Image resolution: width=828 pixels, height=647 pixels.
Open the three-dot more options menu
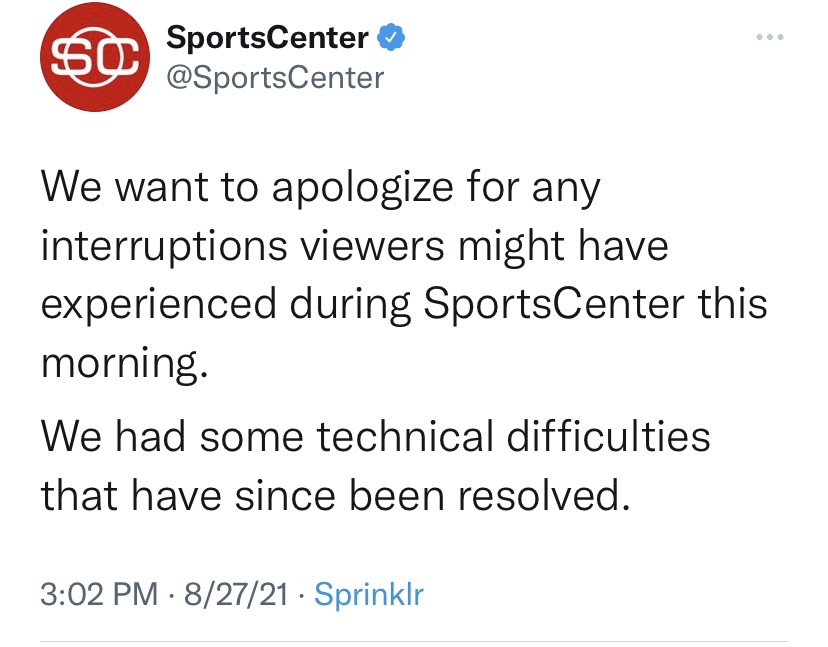pyautogui.click(x=769, y=37)
